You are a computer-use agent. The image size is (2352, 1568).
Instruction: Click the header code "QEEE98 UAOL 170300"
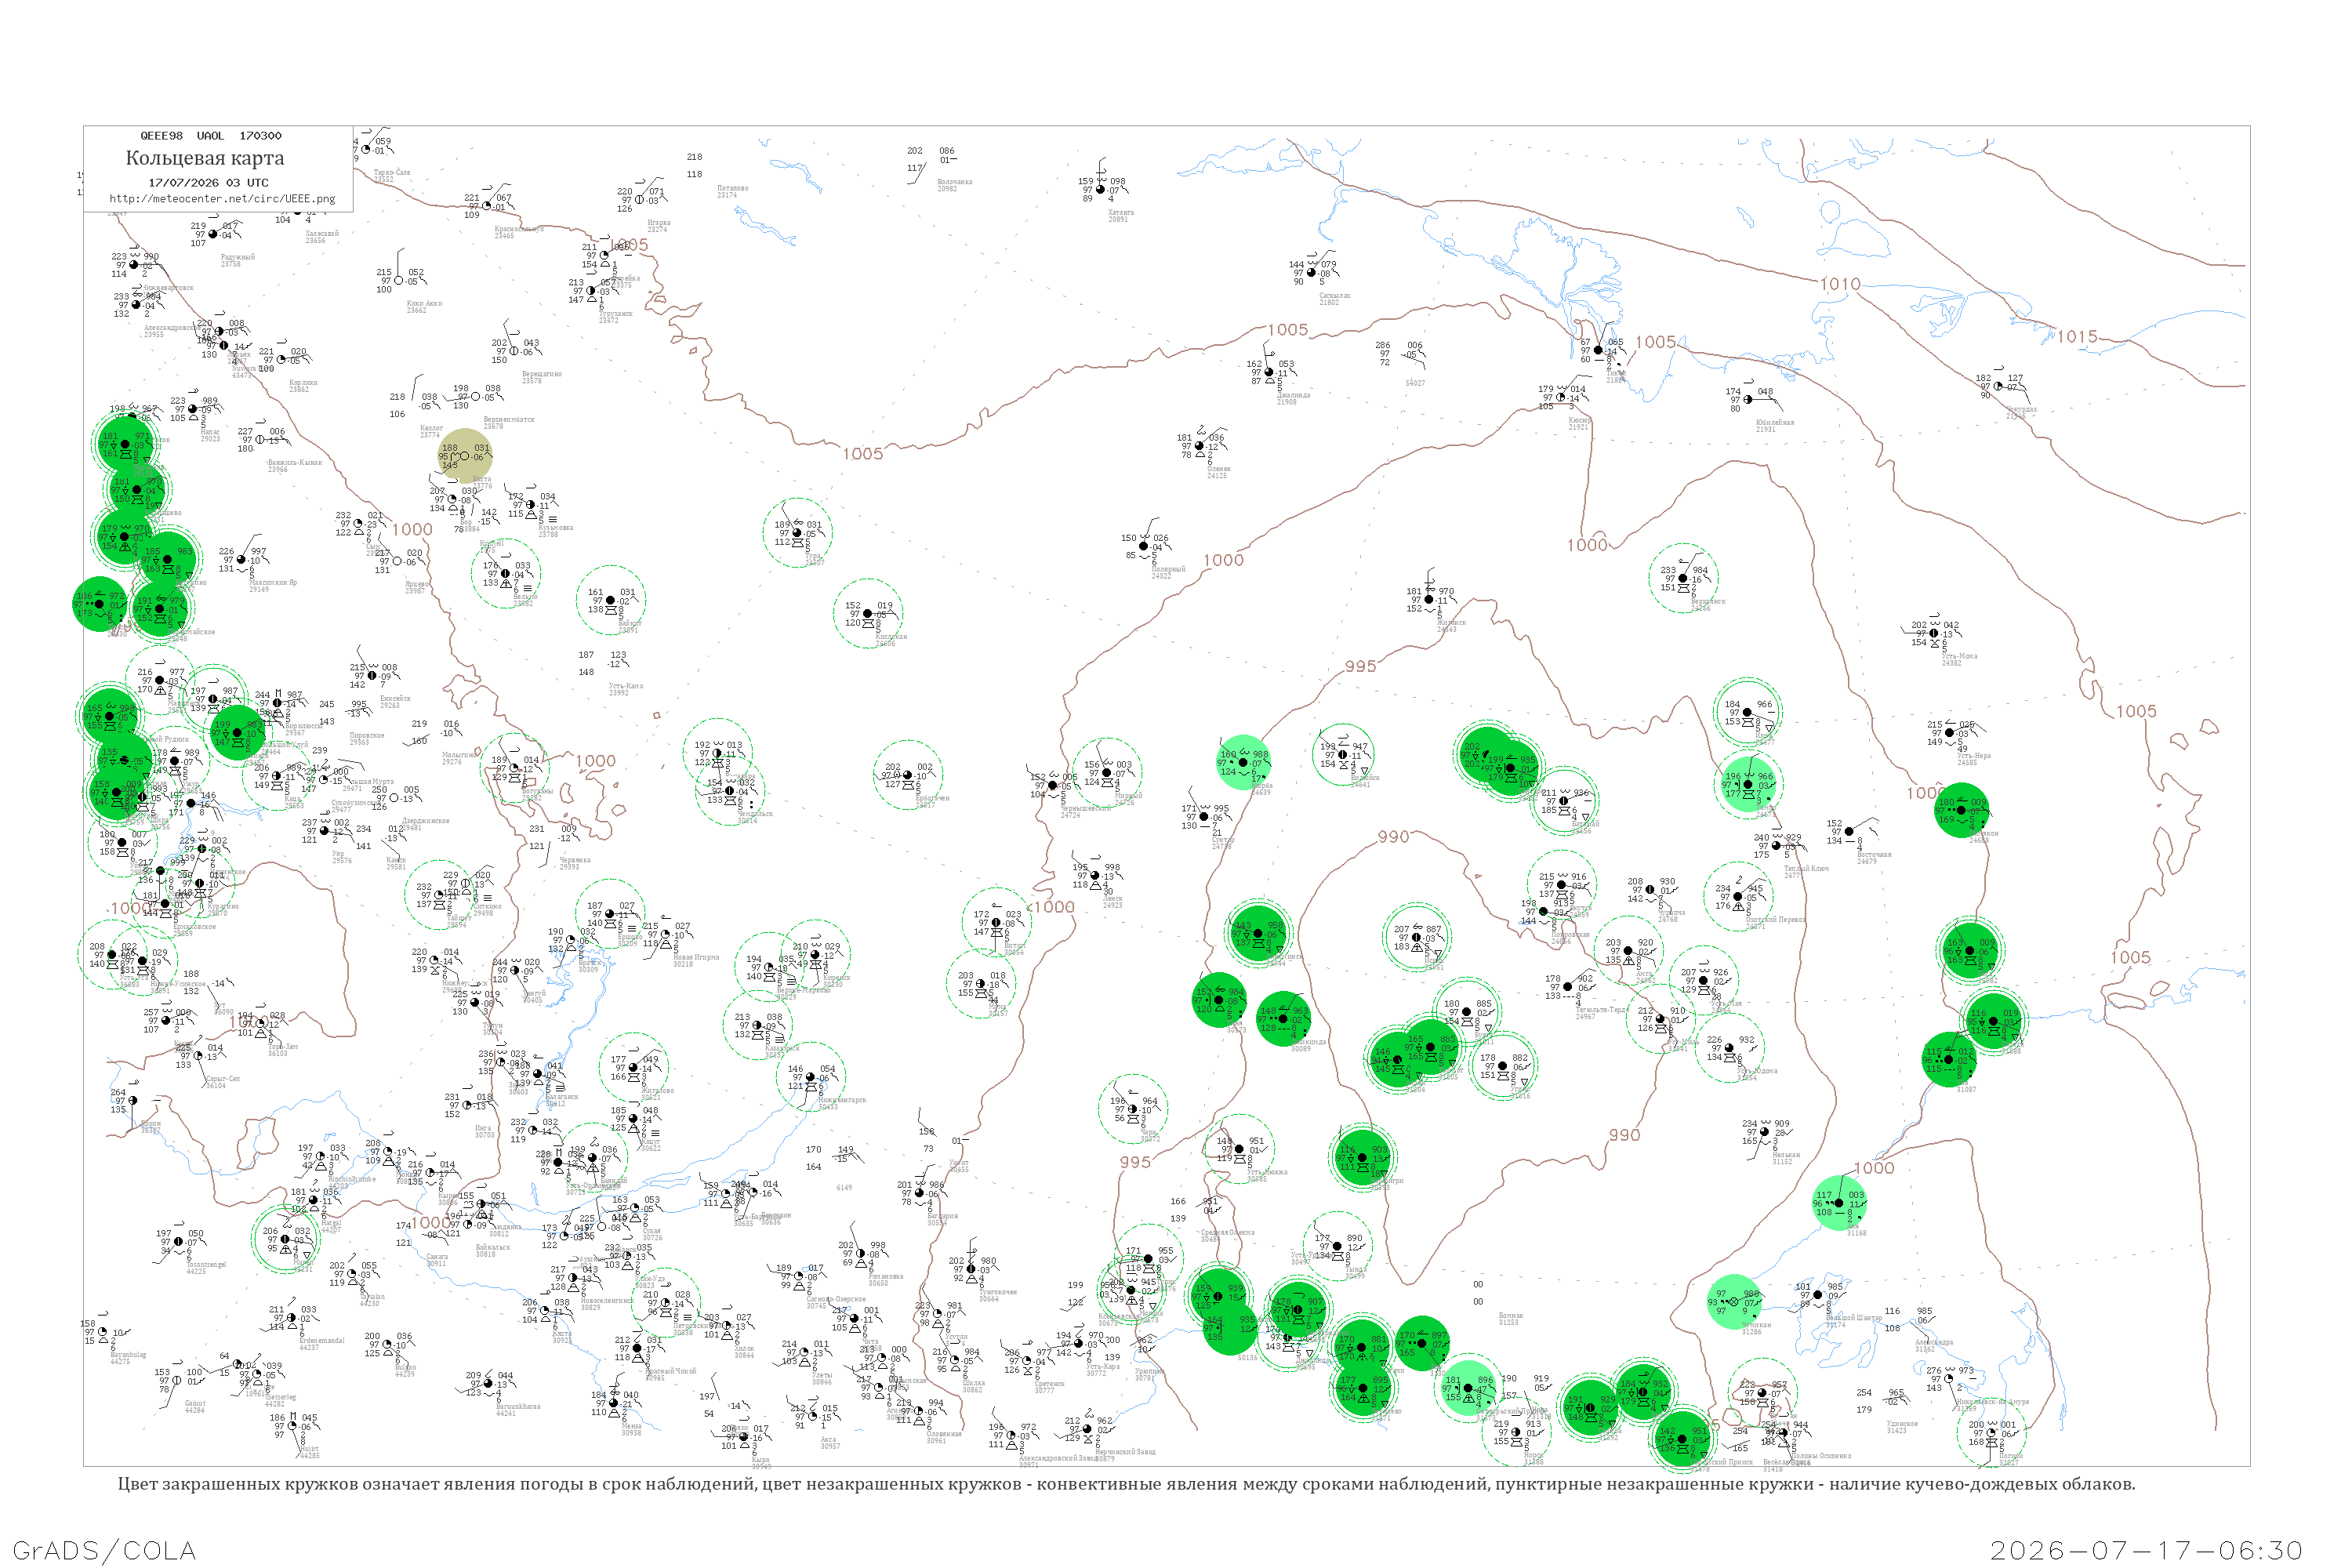[211, 136]
